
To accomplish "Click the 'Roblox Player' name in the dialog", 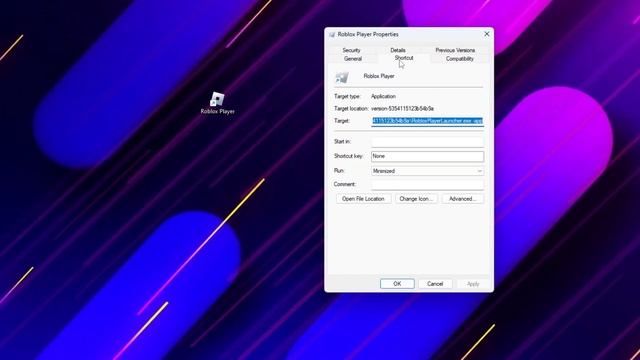I will click(x=379, y=76).
